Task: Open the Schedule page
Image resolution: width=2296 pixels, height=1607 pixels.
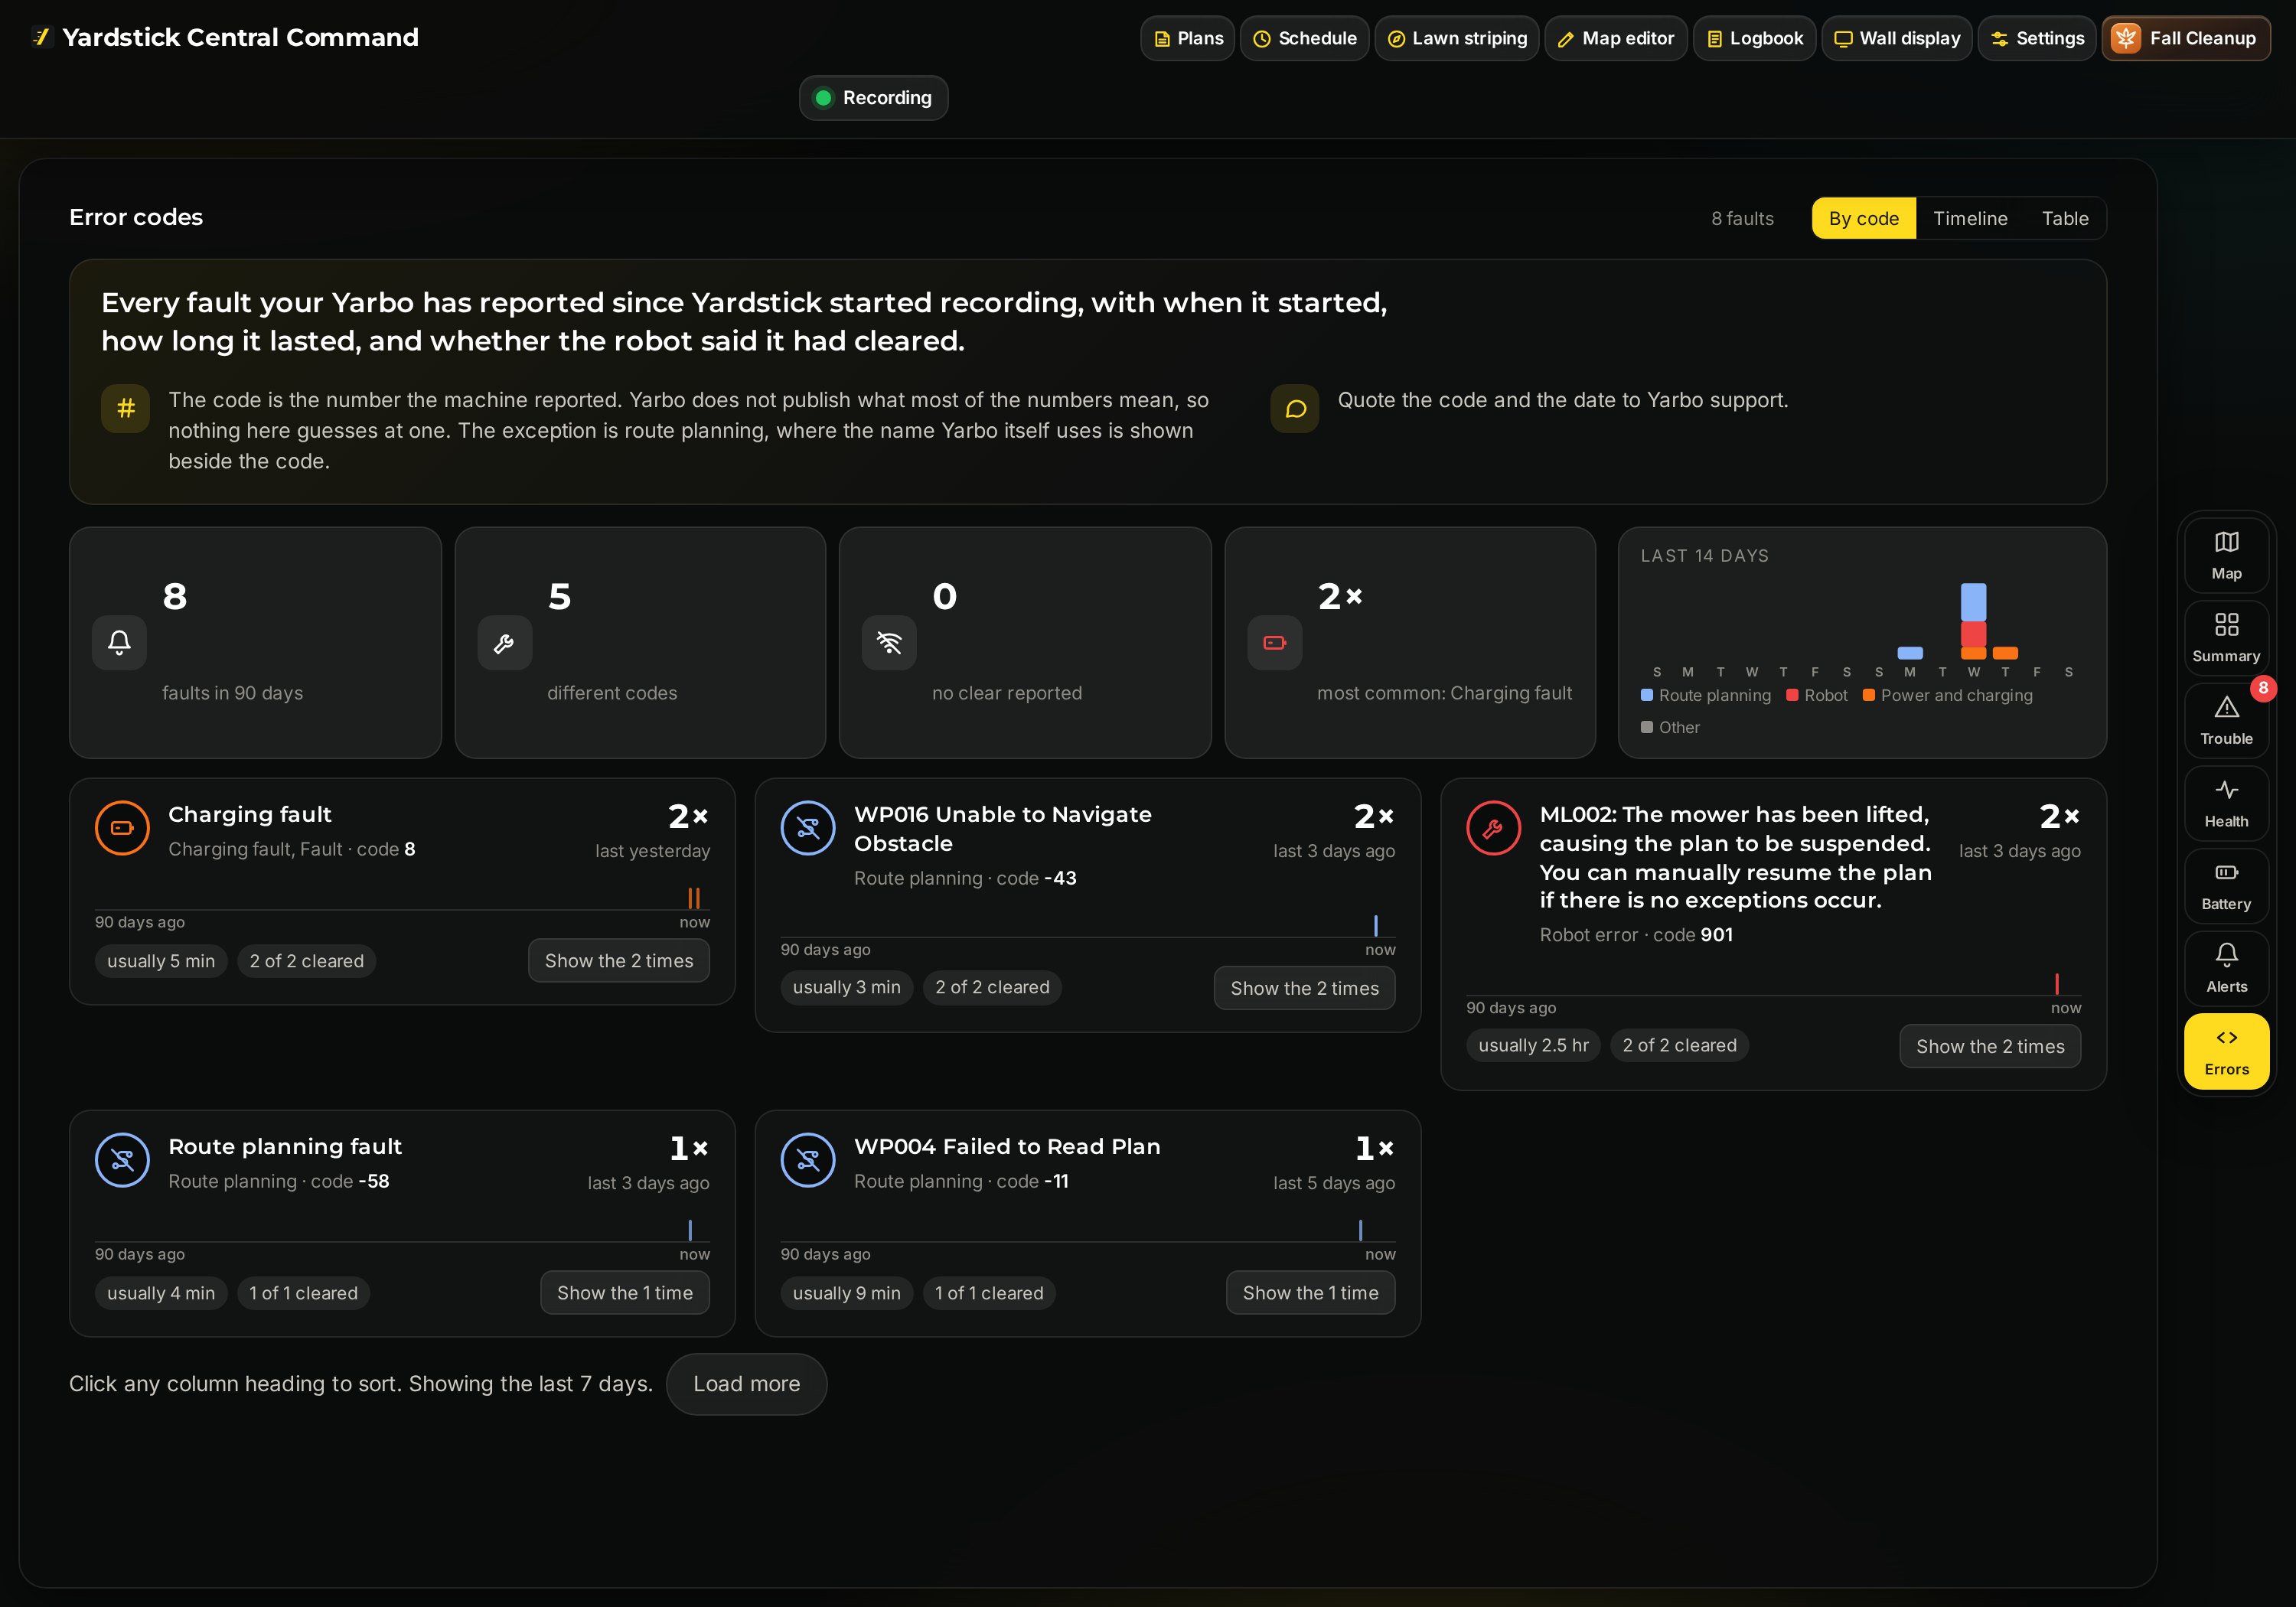Action: tap(1305, 38)
